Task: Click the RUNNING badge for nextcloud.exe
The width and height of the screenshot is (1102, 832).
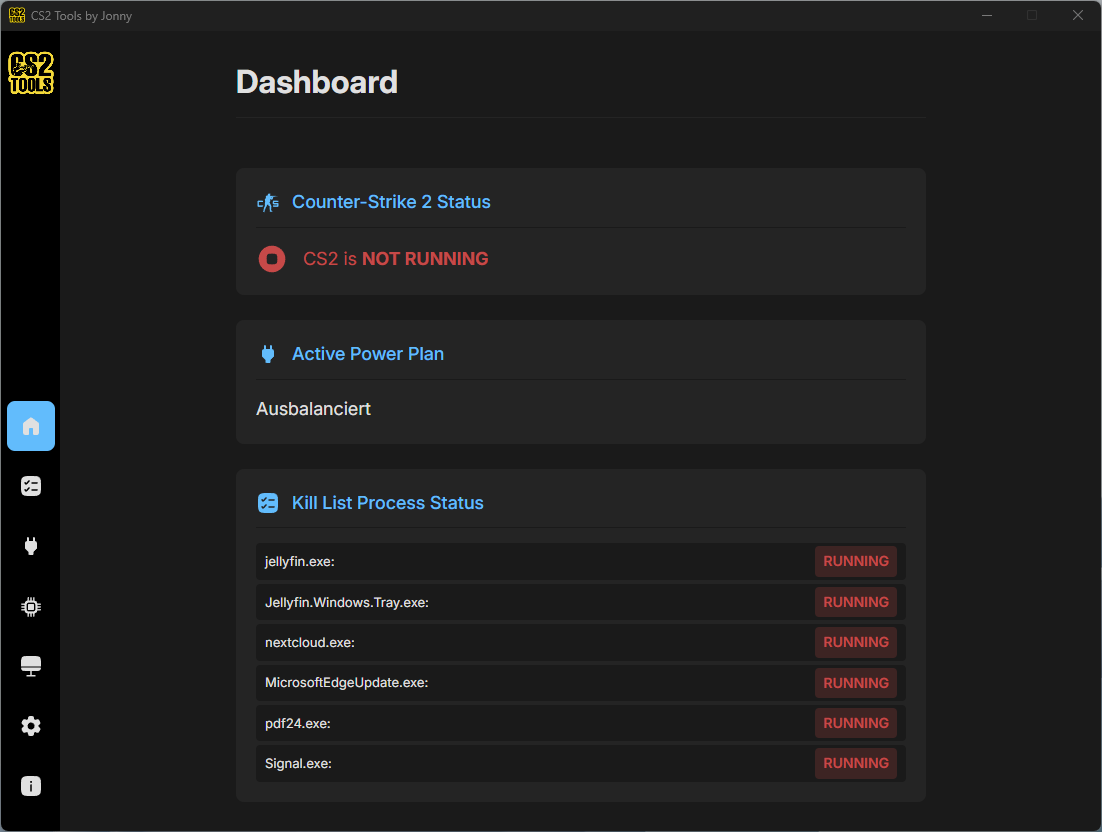Action: (x=855, y=642)
